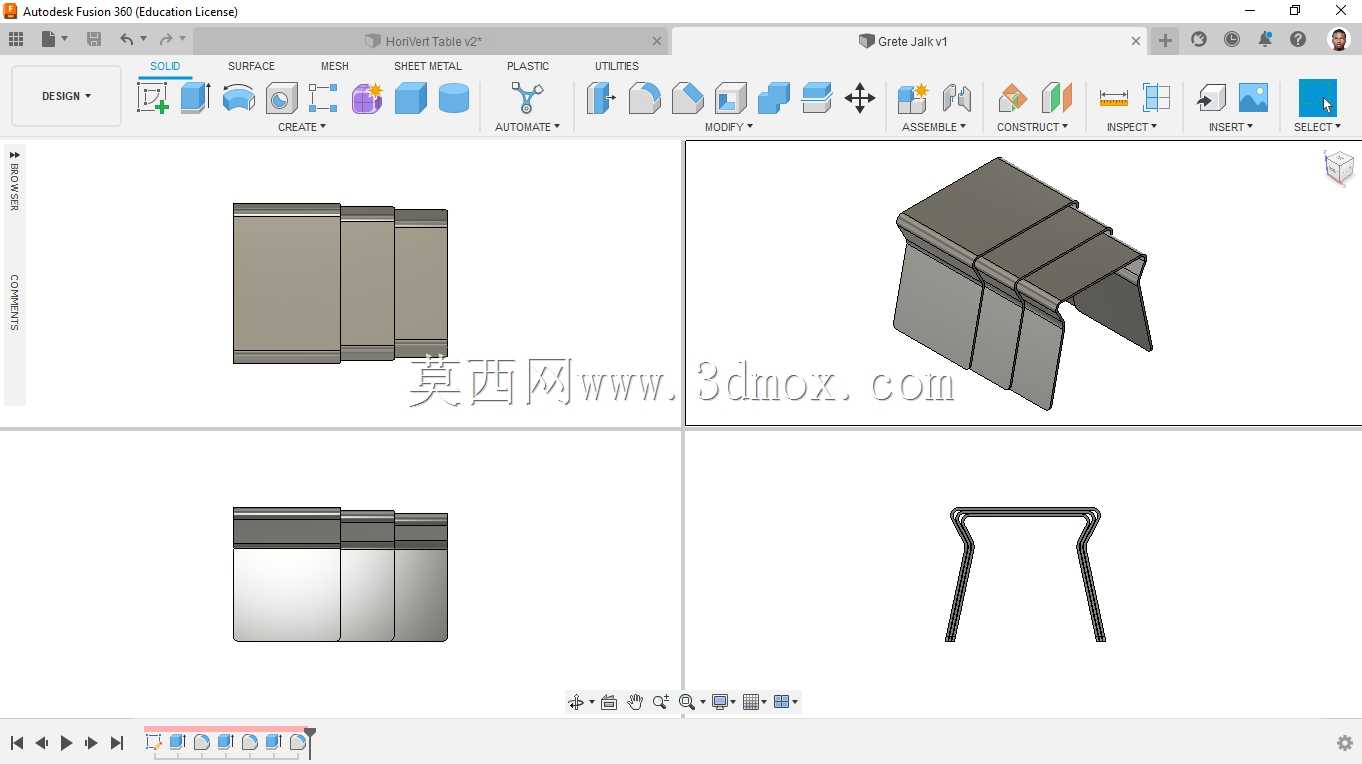This screenshot has height=764, width=1362.
Task: Select the Joint tool
Action: (x=957, y=98)
